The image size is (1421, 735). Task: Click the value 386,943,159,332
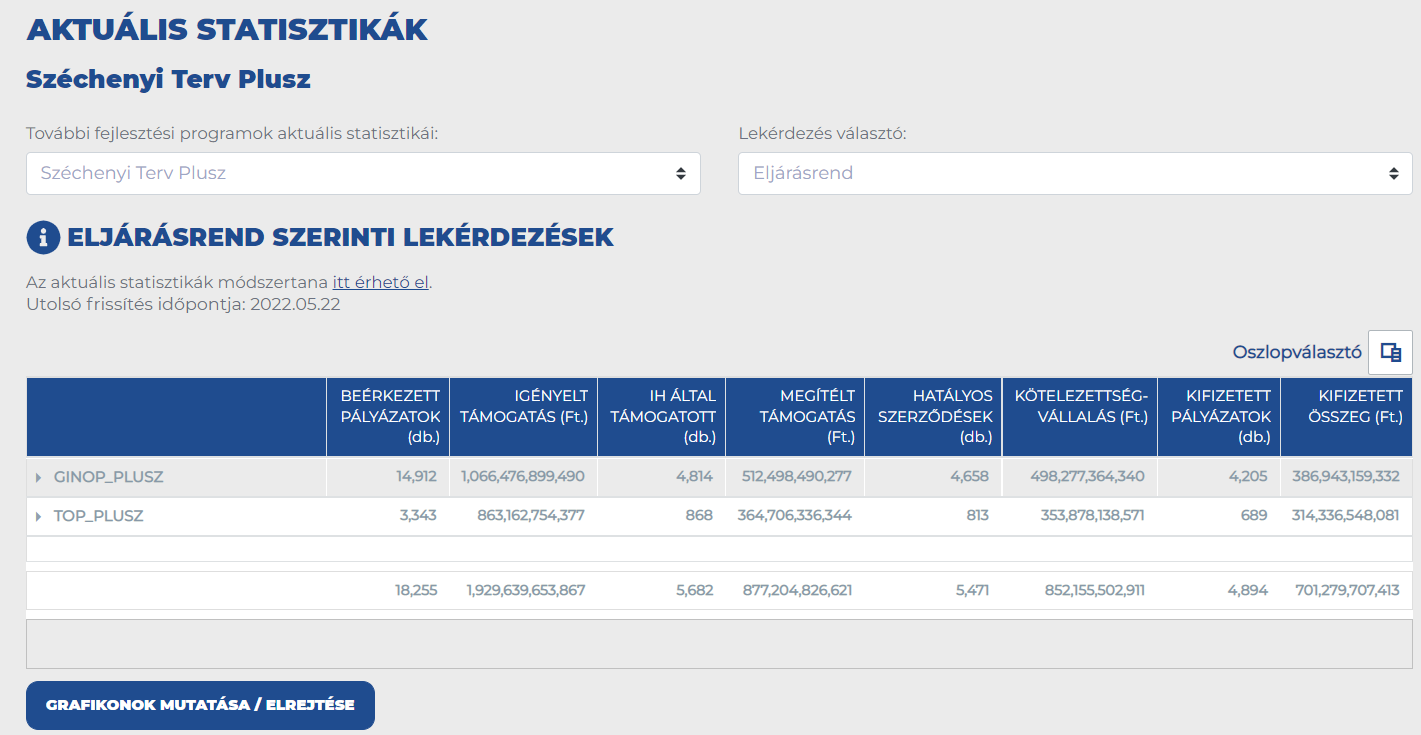click(1344, 477)
